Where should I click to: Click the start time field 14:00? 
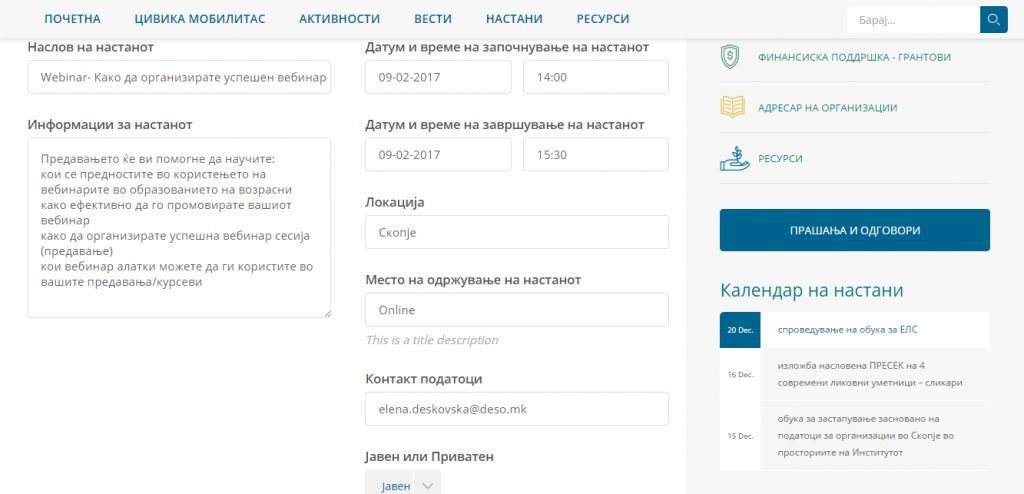tap(596, 77)
